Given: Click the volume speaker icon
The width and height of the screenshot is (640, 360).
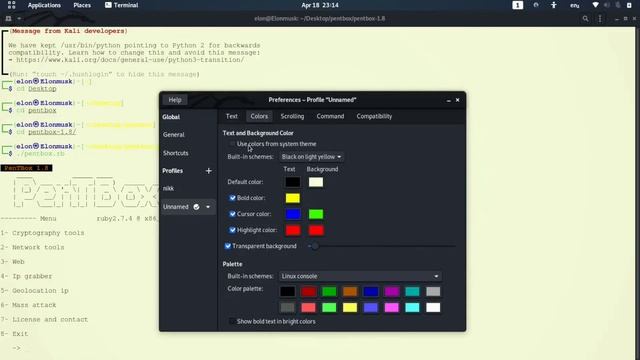Looking at the screenshot, I should coord(607,5).
